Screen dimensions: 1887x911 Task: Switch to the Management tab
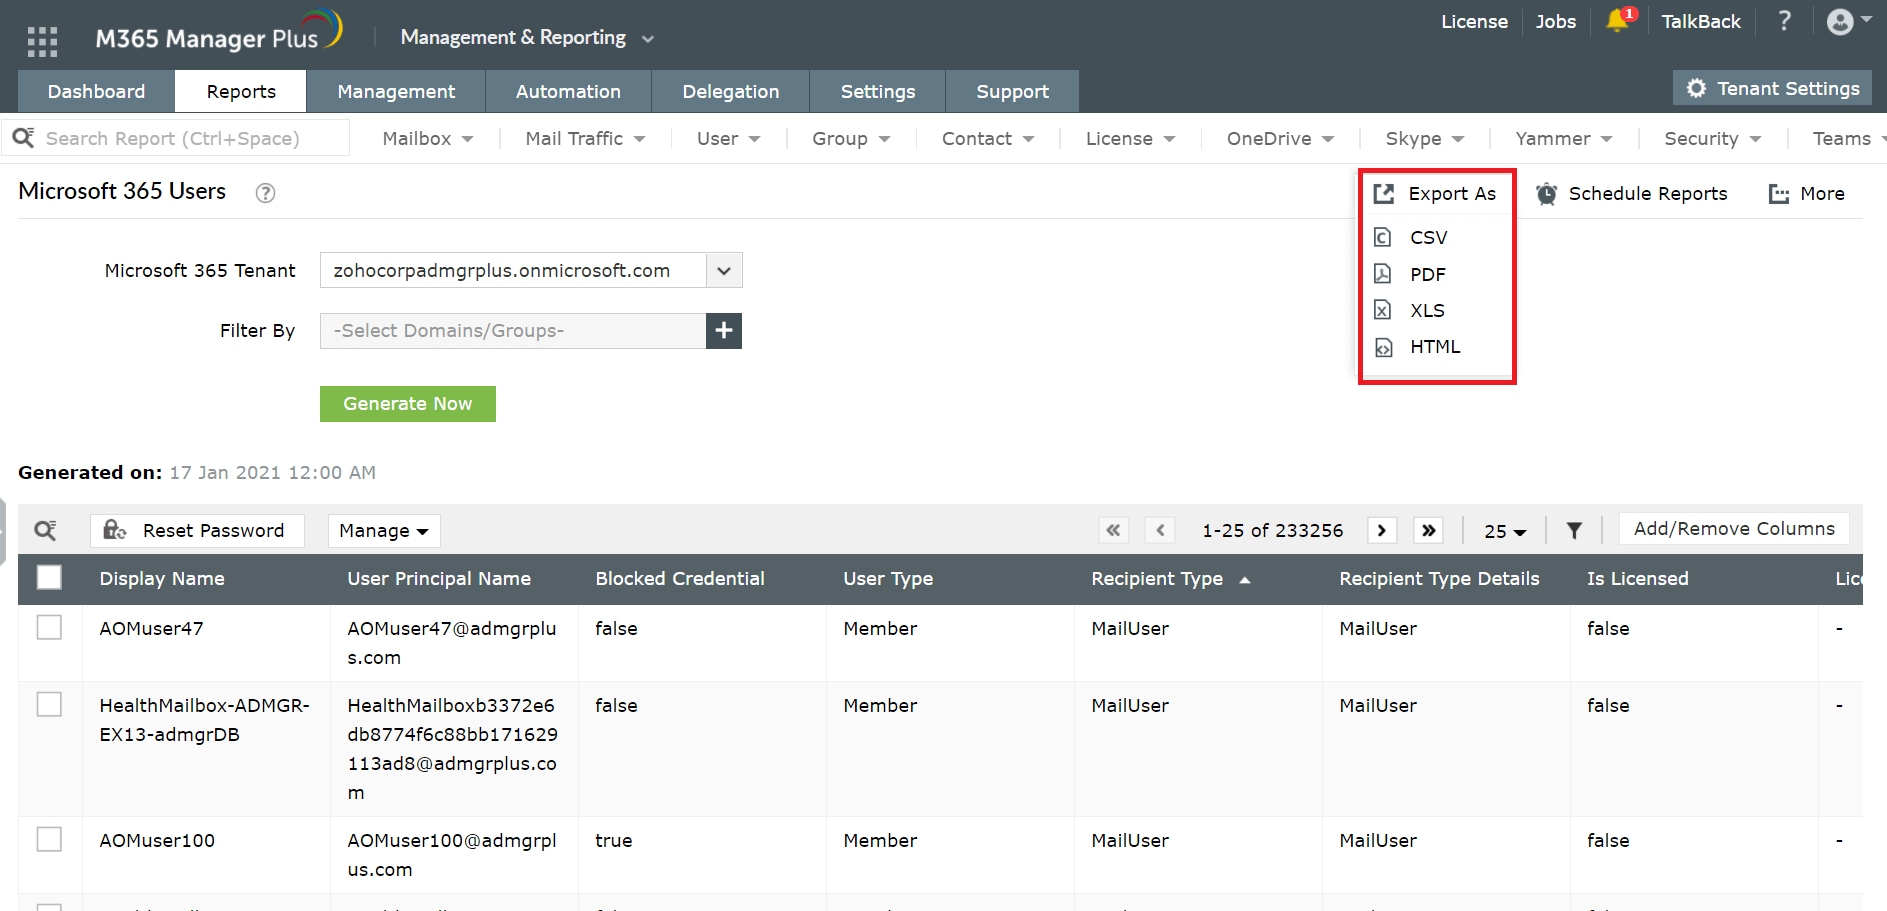(x=396, y=91)
